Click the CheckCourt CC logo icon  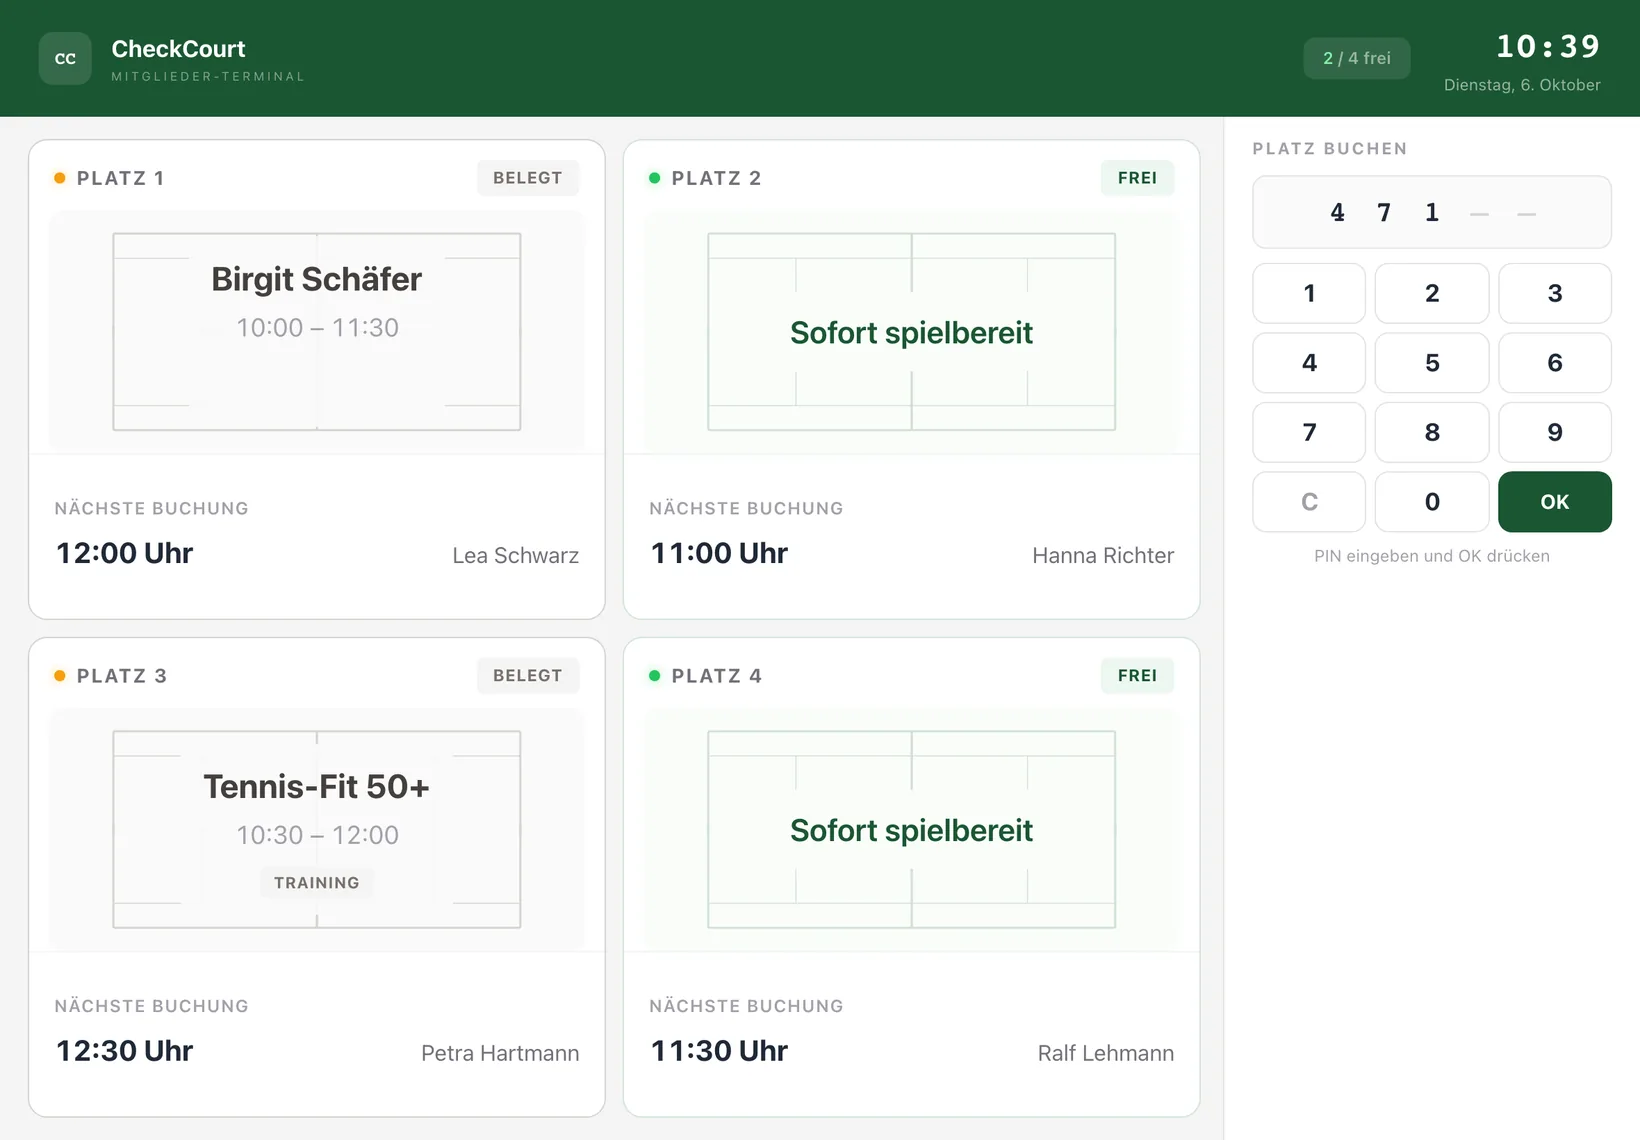tap(65, 58)
